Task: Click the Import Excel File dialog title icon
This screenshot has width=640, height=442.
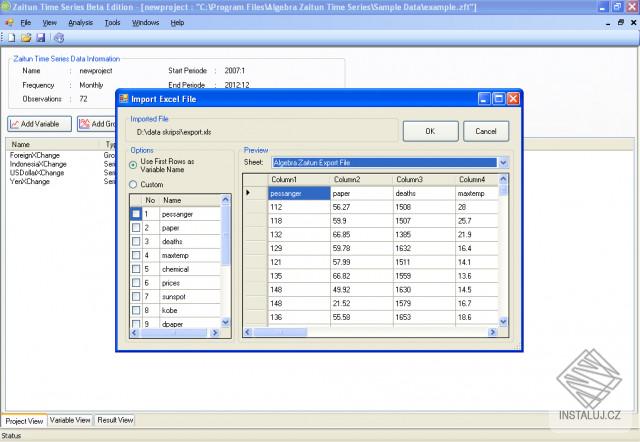Action: (x=124, y=99)
